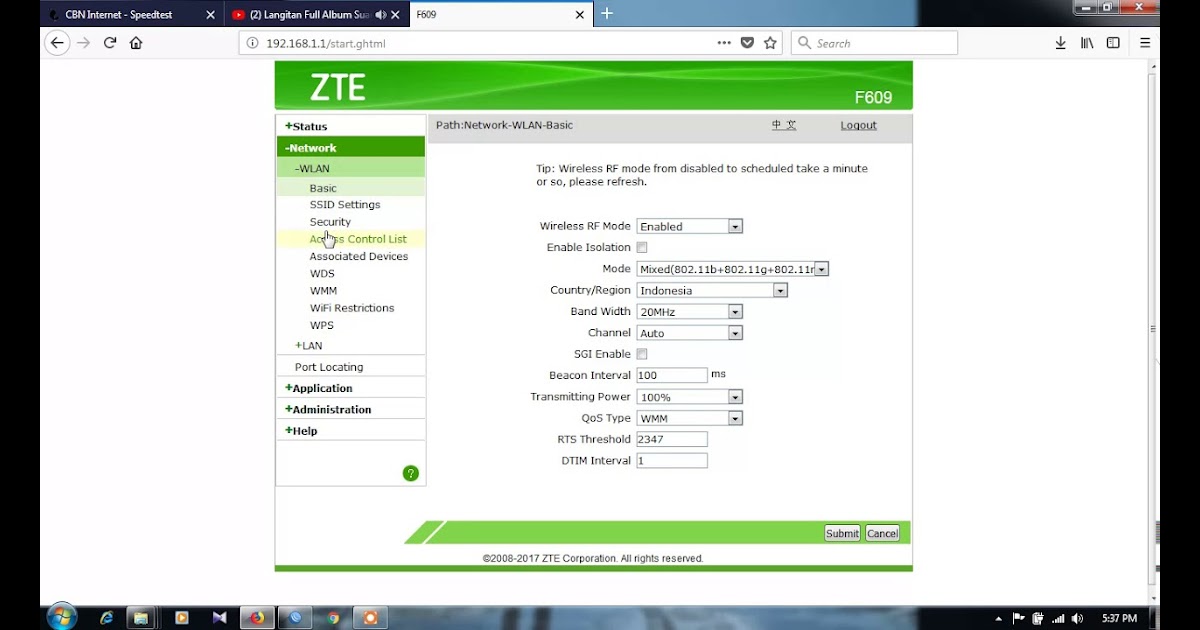Open the Channel dropdown

coord(689,333)
